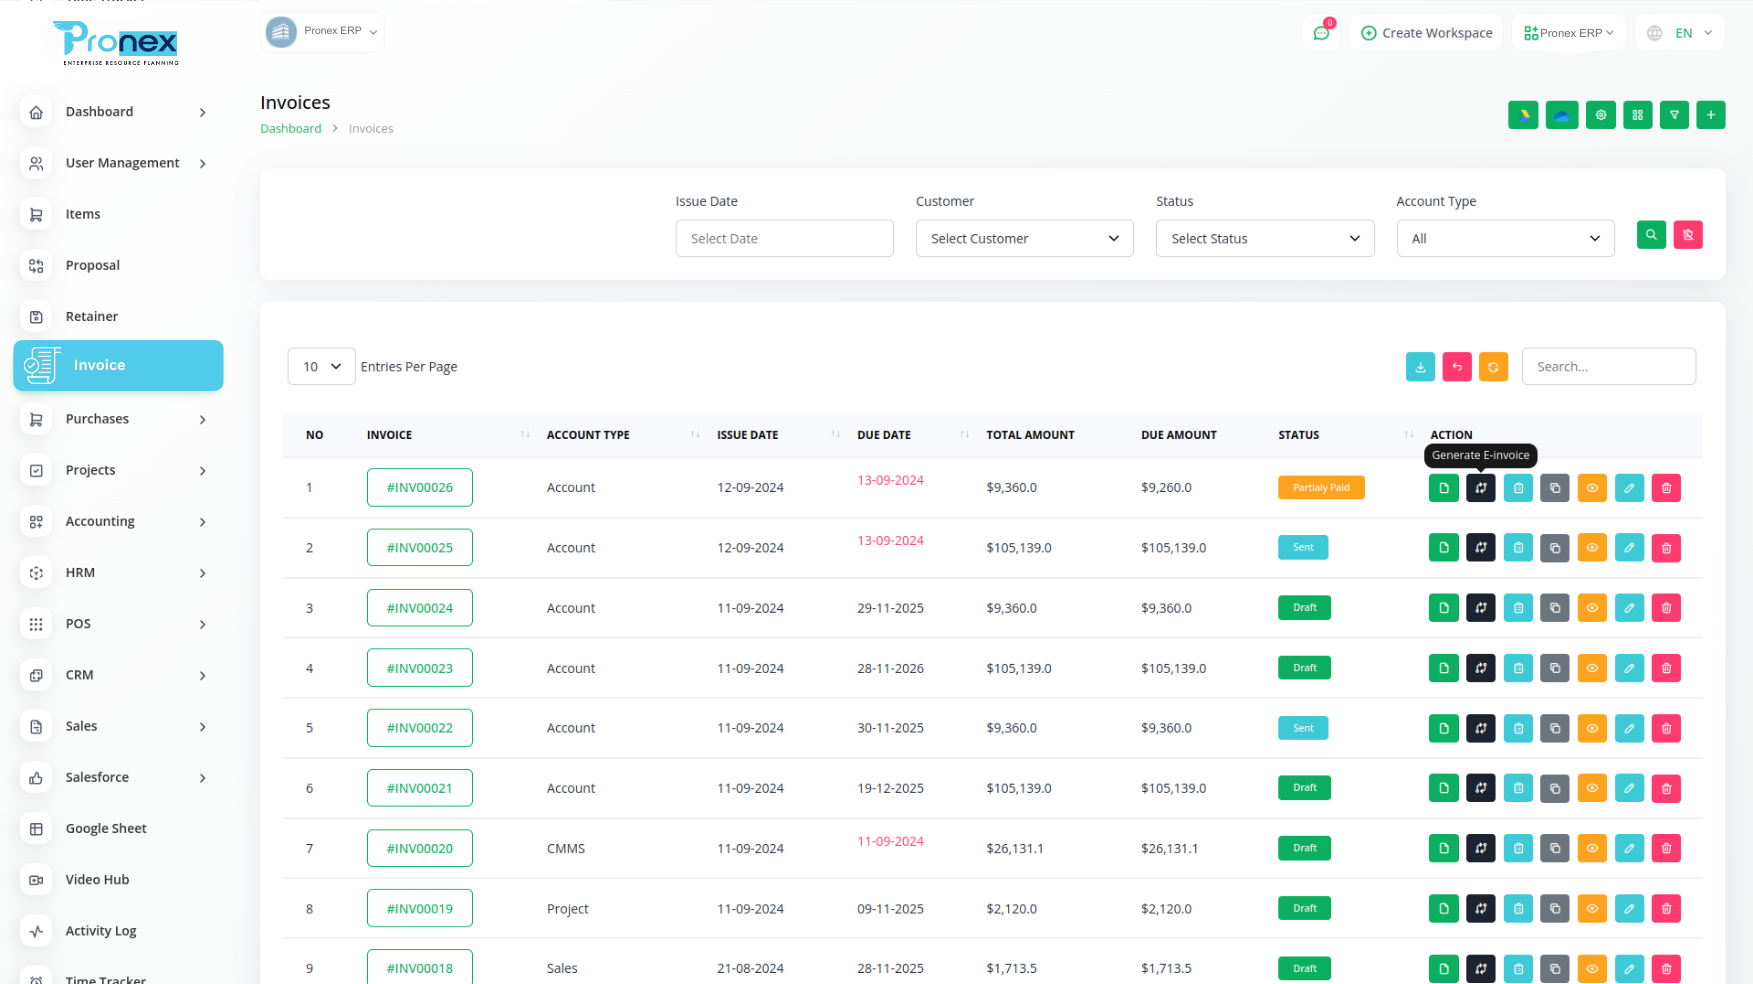Open invoice #INV00020 link
Image resolution: width=1753 pixels, height=984 pixels.
[x=420, y=848]
